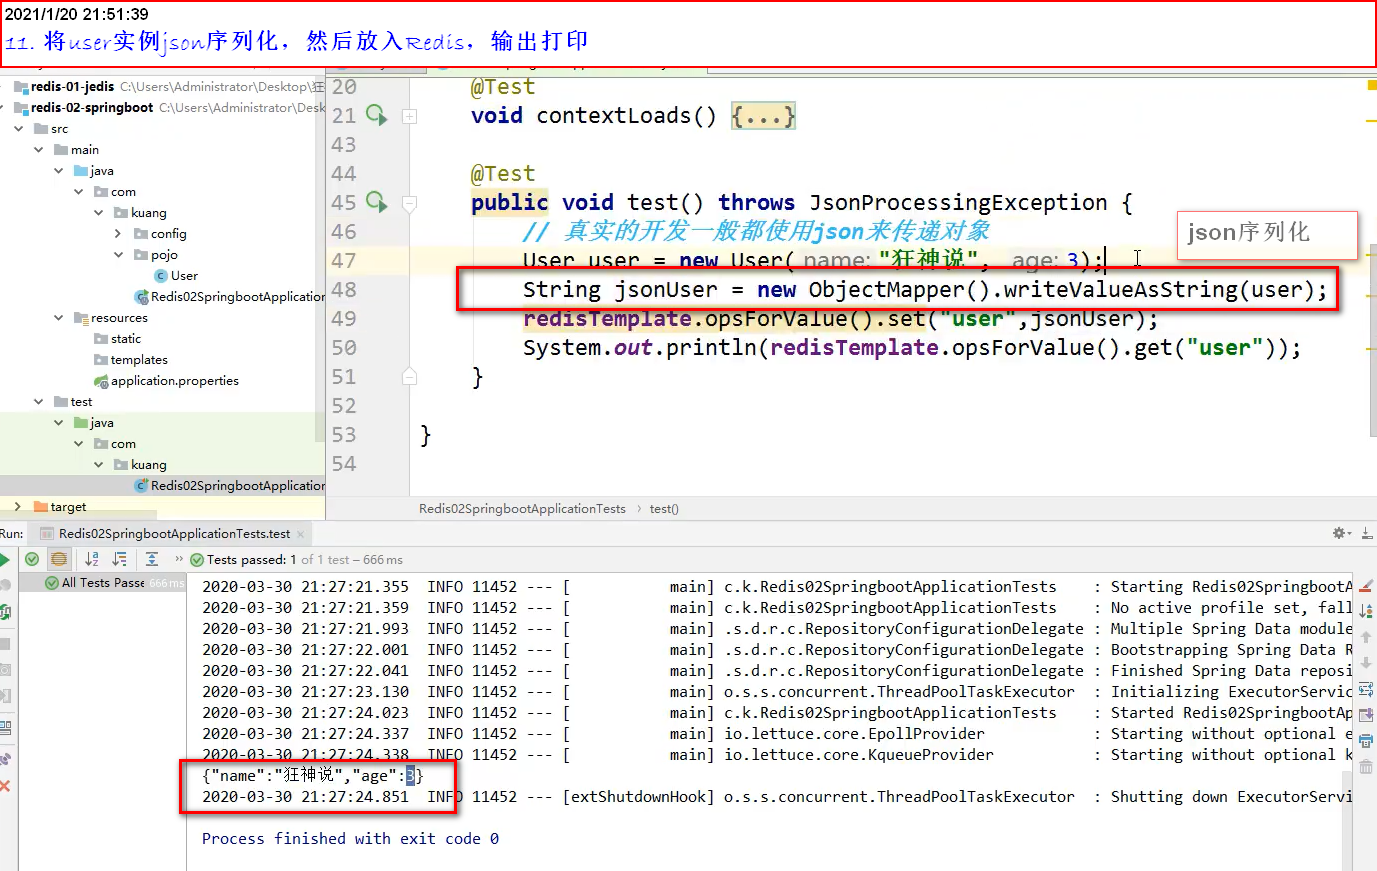1377x871 pixels.
Task: Collapse test() method fold at line 45
Action: point(409,203)
